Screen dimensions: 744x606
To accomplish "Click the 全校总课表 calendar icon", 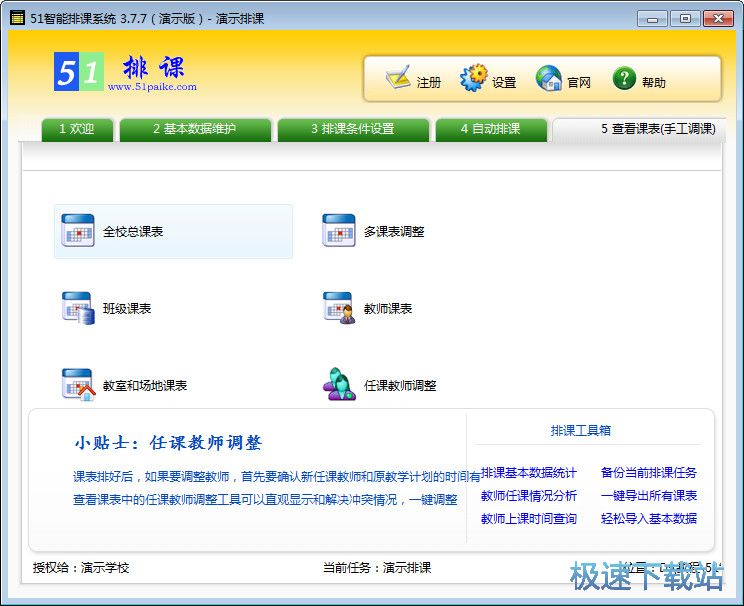I will pos(78,231).
